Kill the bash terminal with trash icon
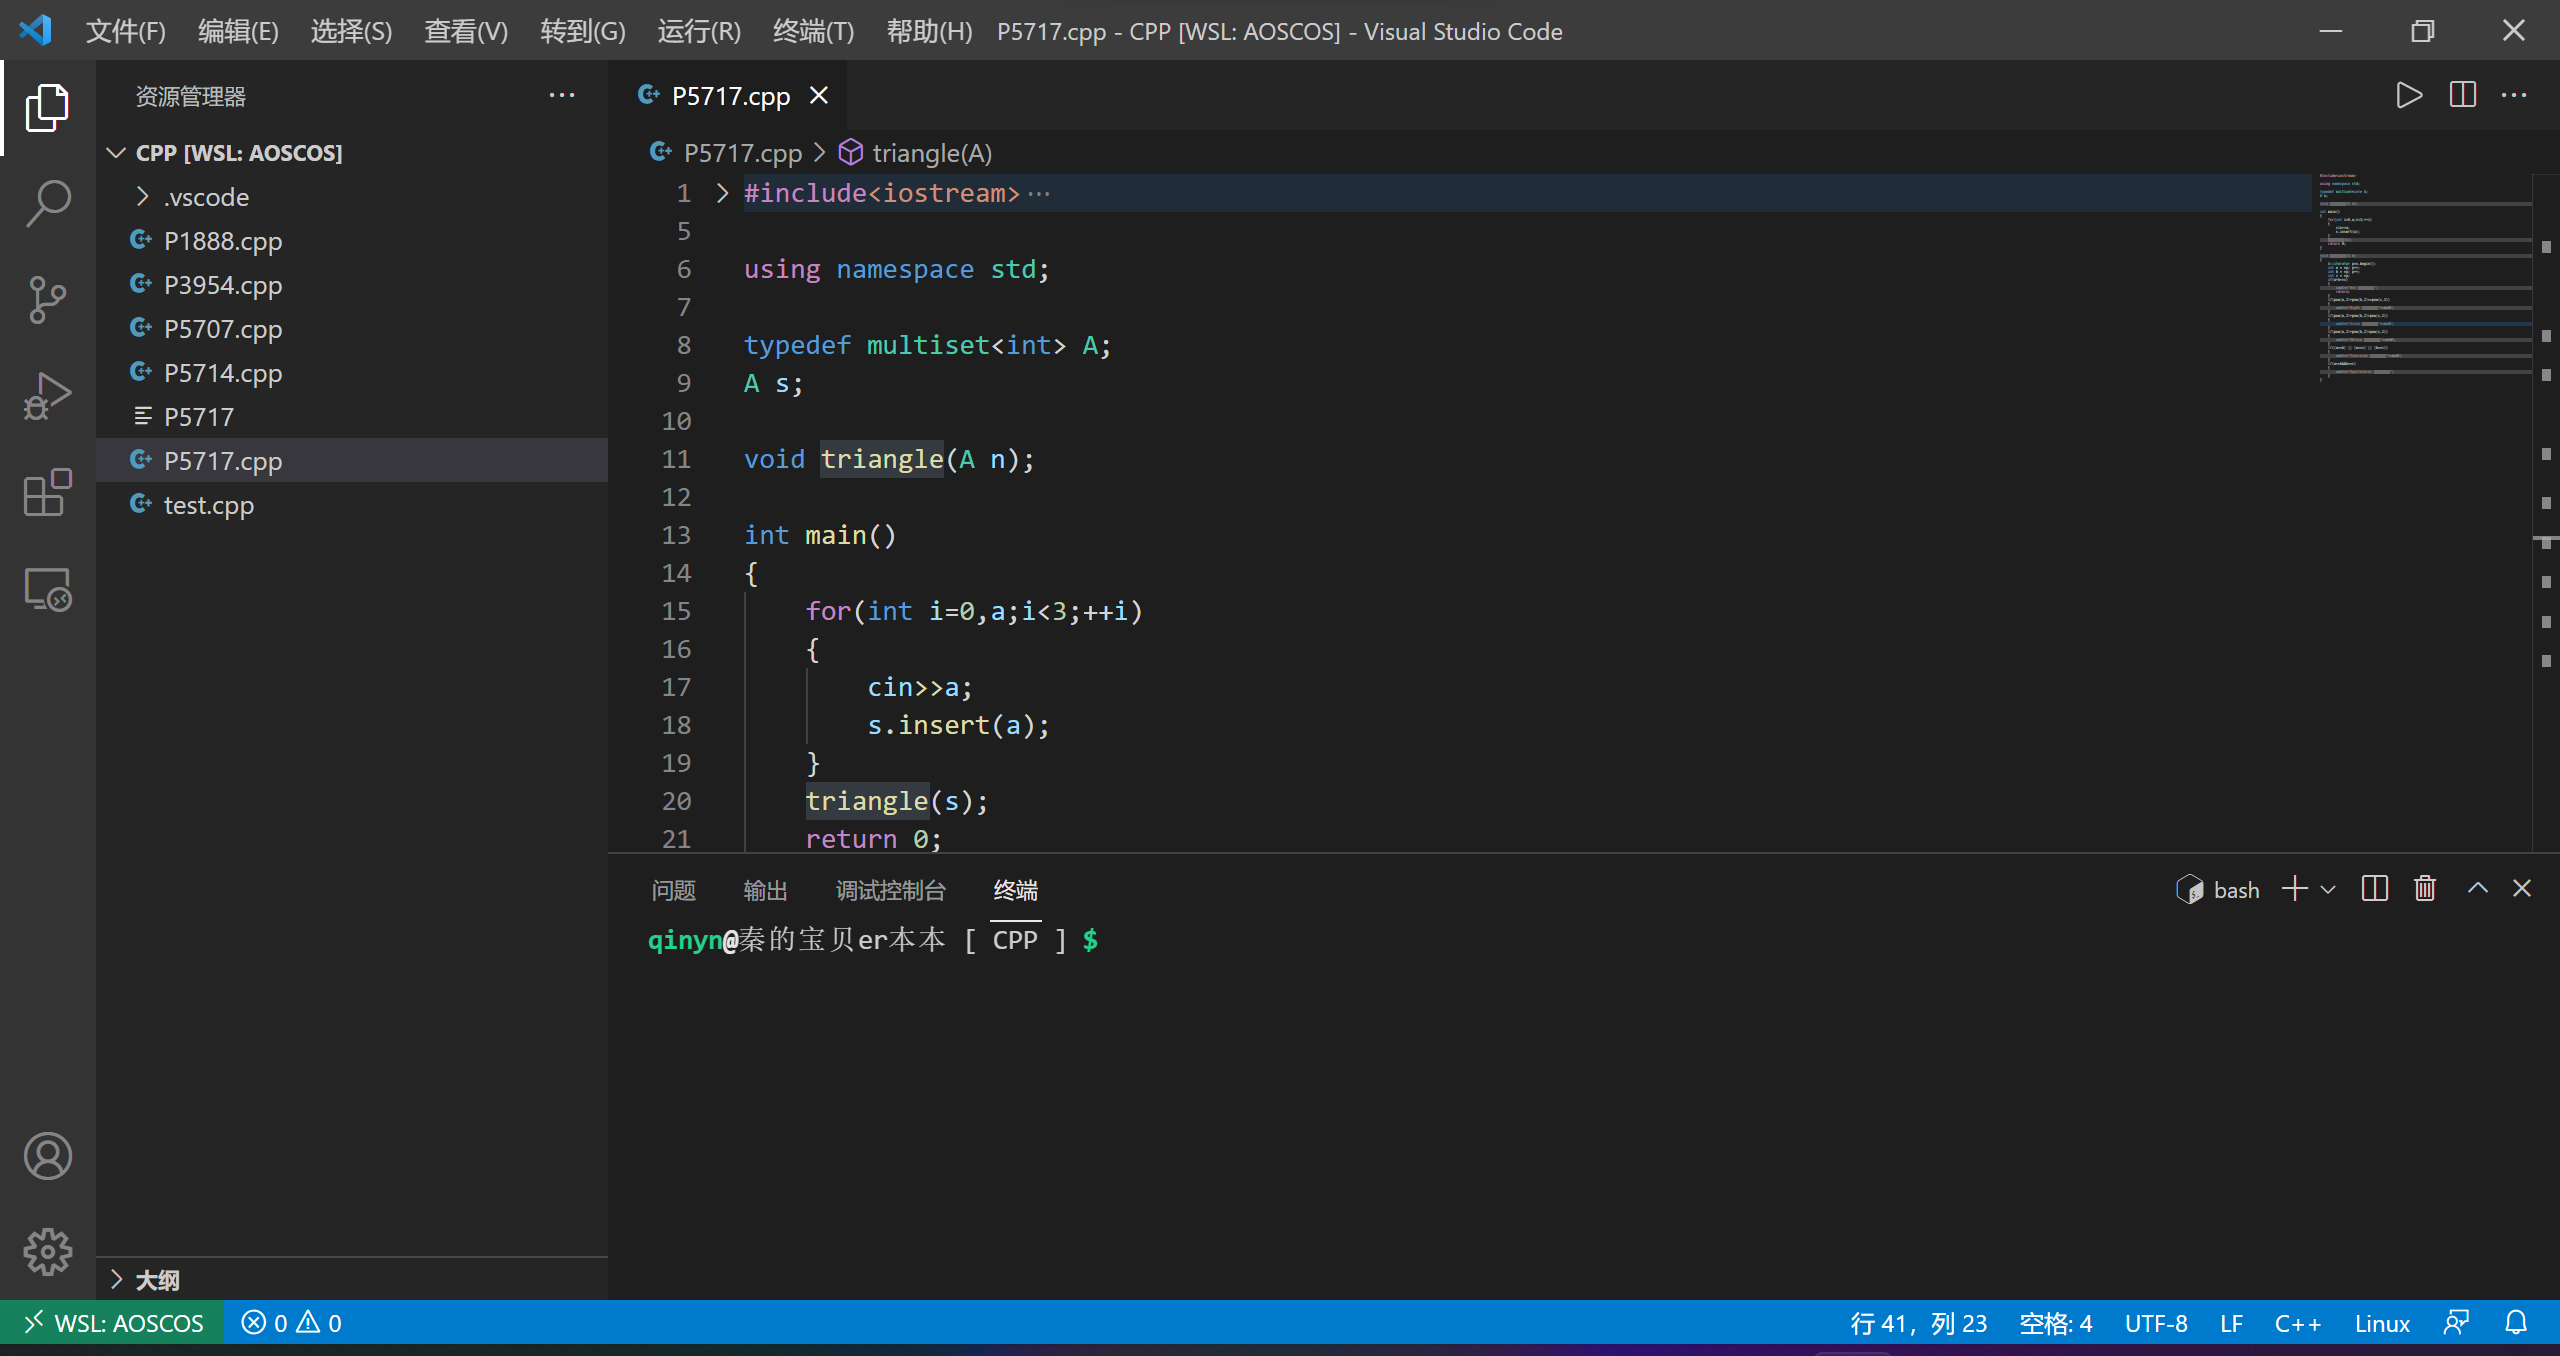The height and width of the screenshot is (1356, 2560). pos(2425,889)
